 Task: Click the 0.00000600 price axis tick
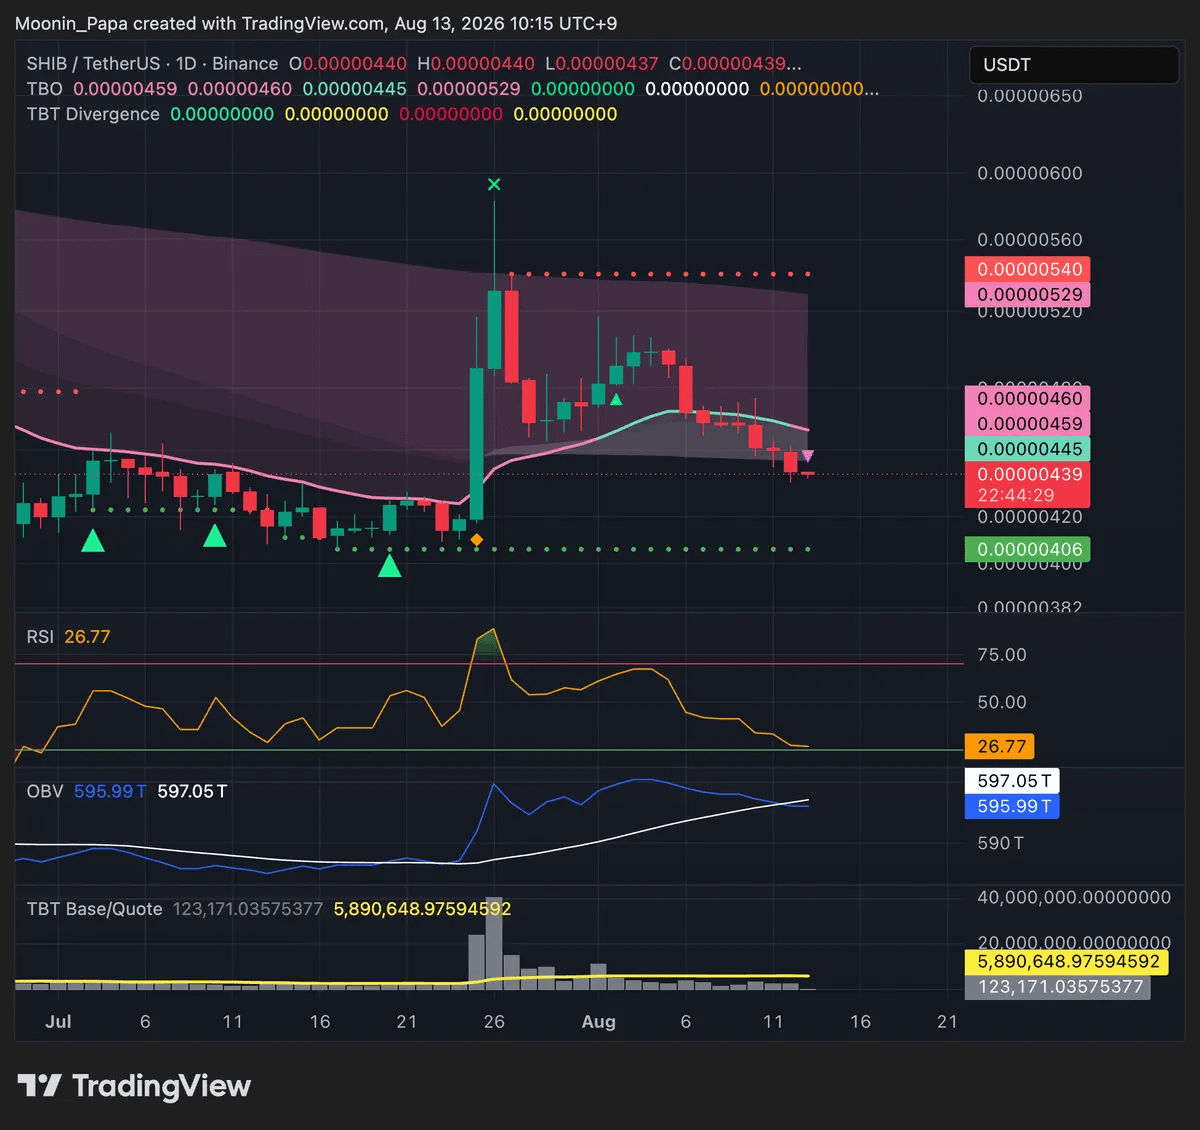pyautogui.click(x=1029, y=173)
